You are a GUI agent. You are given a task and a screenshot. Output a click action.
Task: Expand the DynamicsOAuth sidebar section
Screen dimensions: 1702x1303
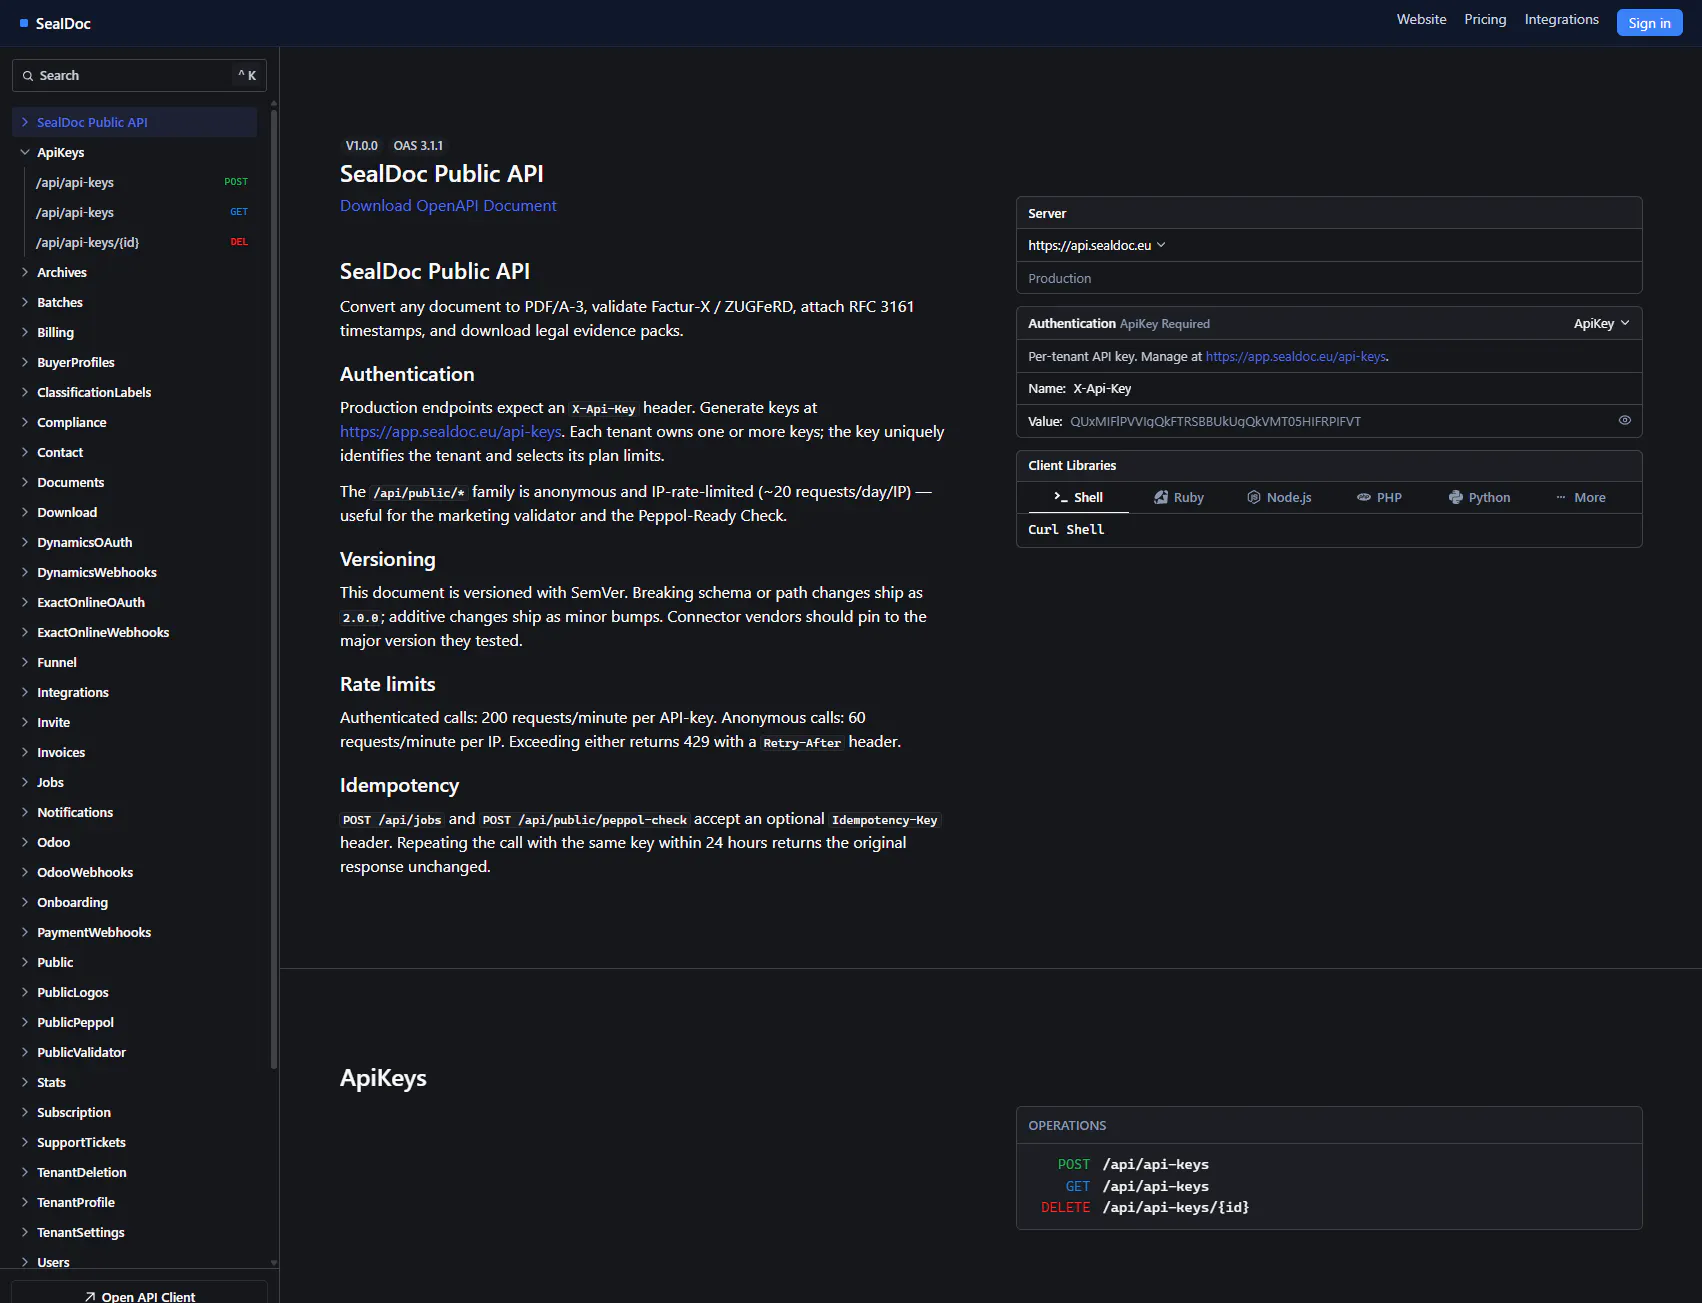(x=134, y=542)
